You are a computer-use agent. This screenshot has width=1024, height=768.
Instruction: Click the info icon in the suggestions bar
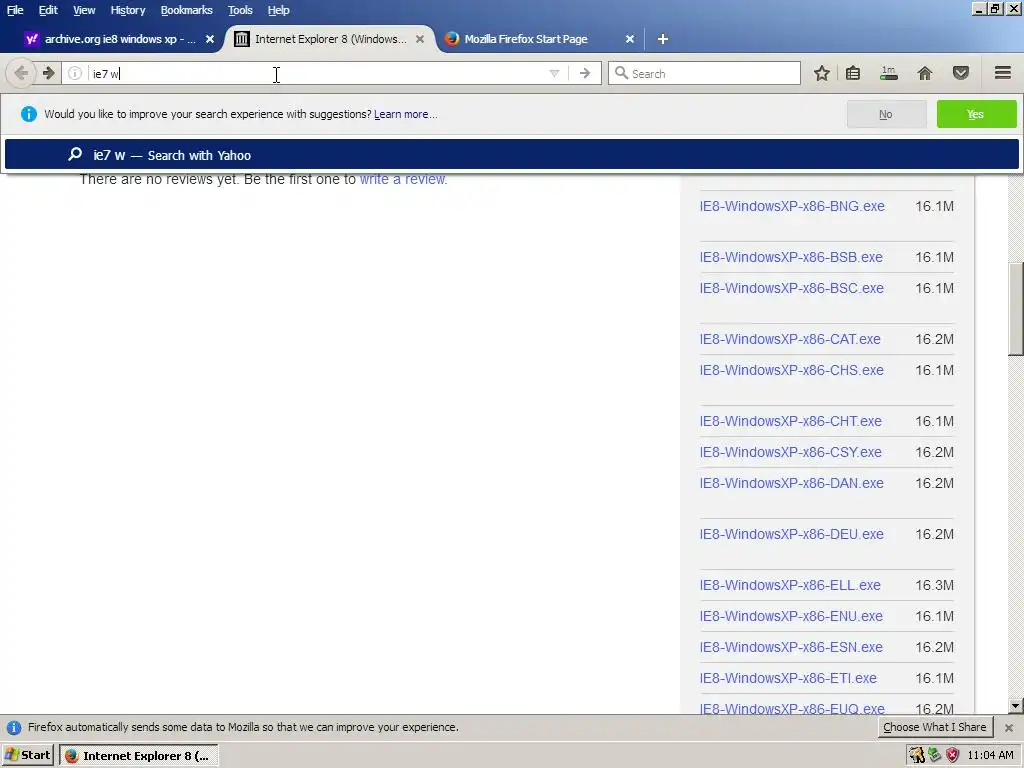tap(28, 114)
